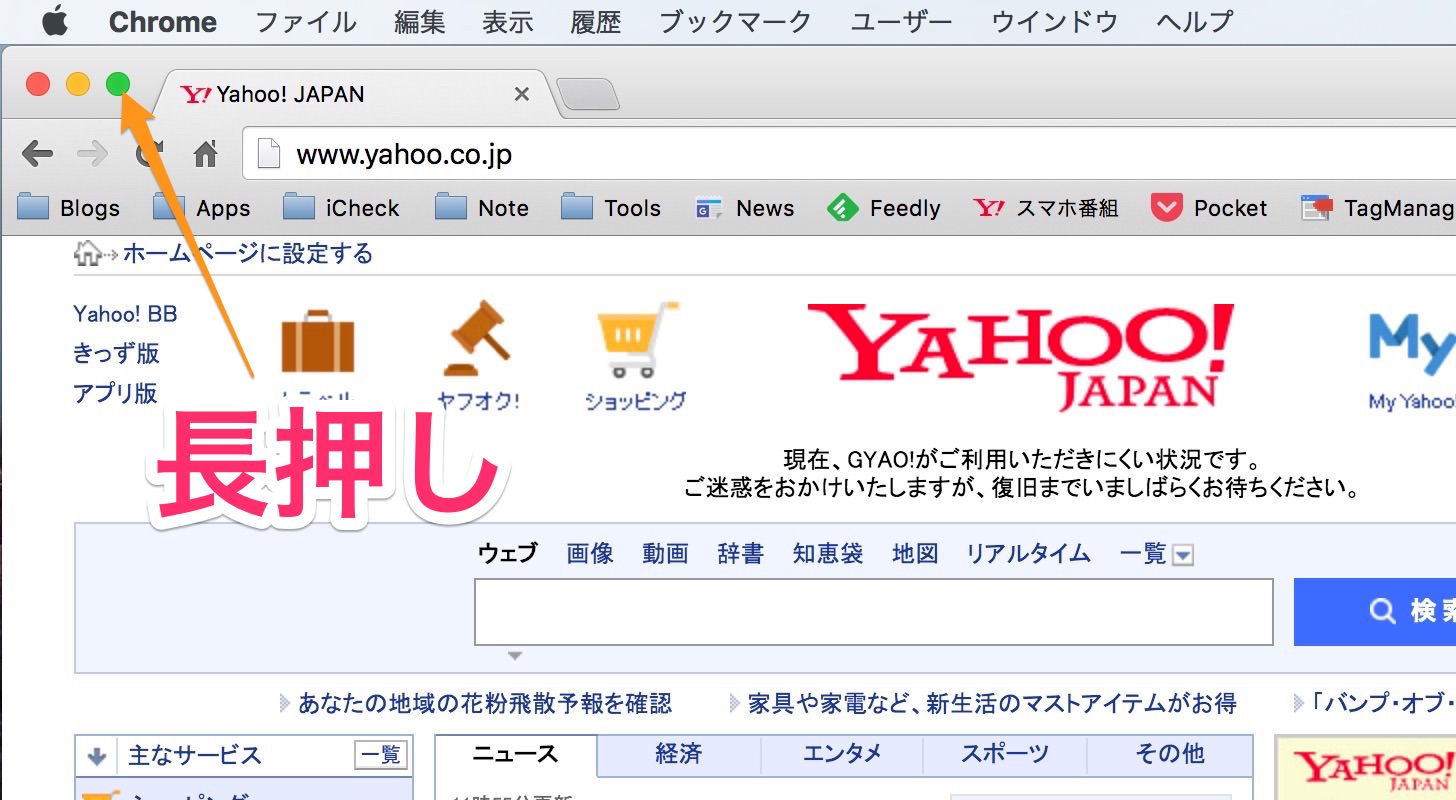Open the Yahoo! BB link

click(x=125, y=314)
